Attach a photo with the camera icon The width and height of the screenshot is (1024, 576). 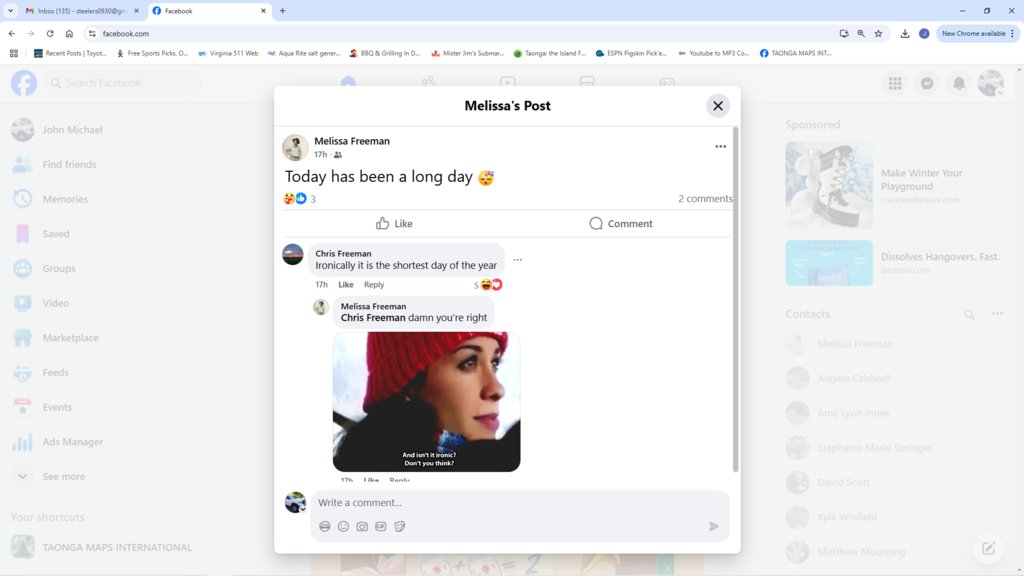pyautogui.click(x=362, y=526)
